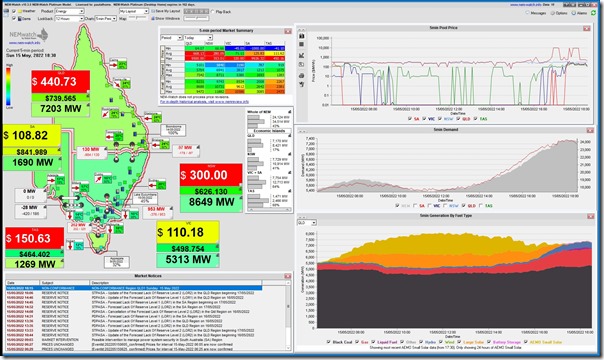Image resolution: width=604 pixels, height=360 pixels.
Task: Close the Market Notices panel
Action: tap(287, 276)
